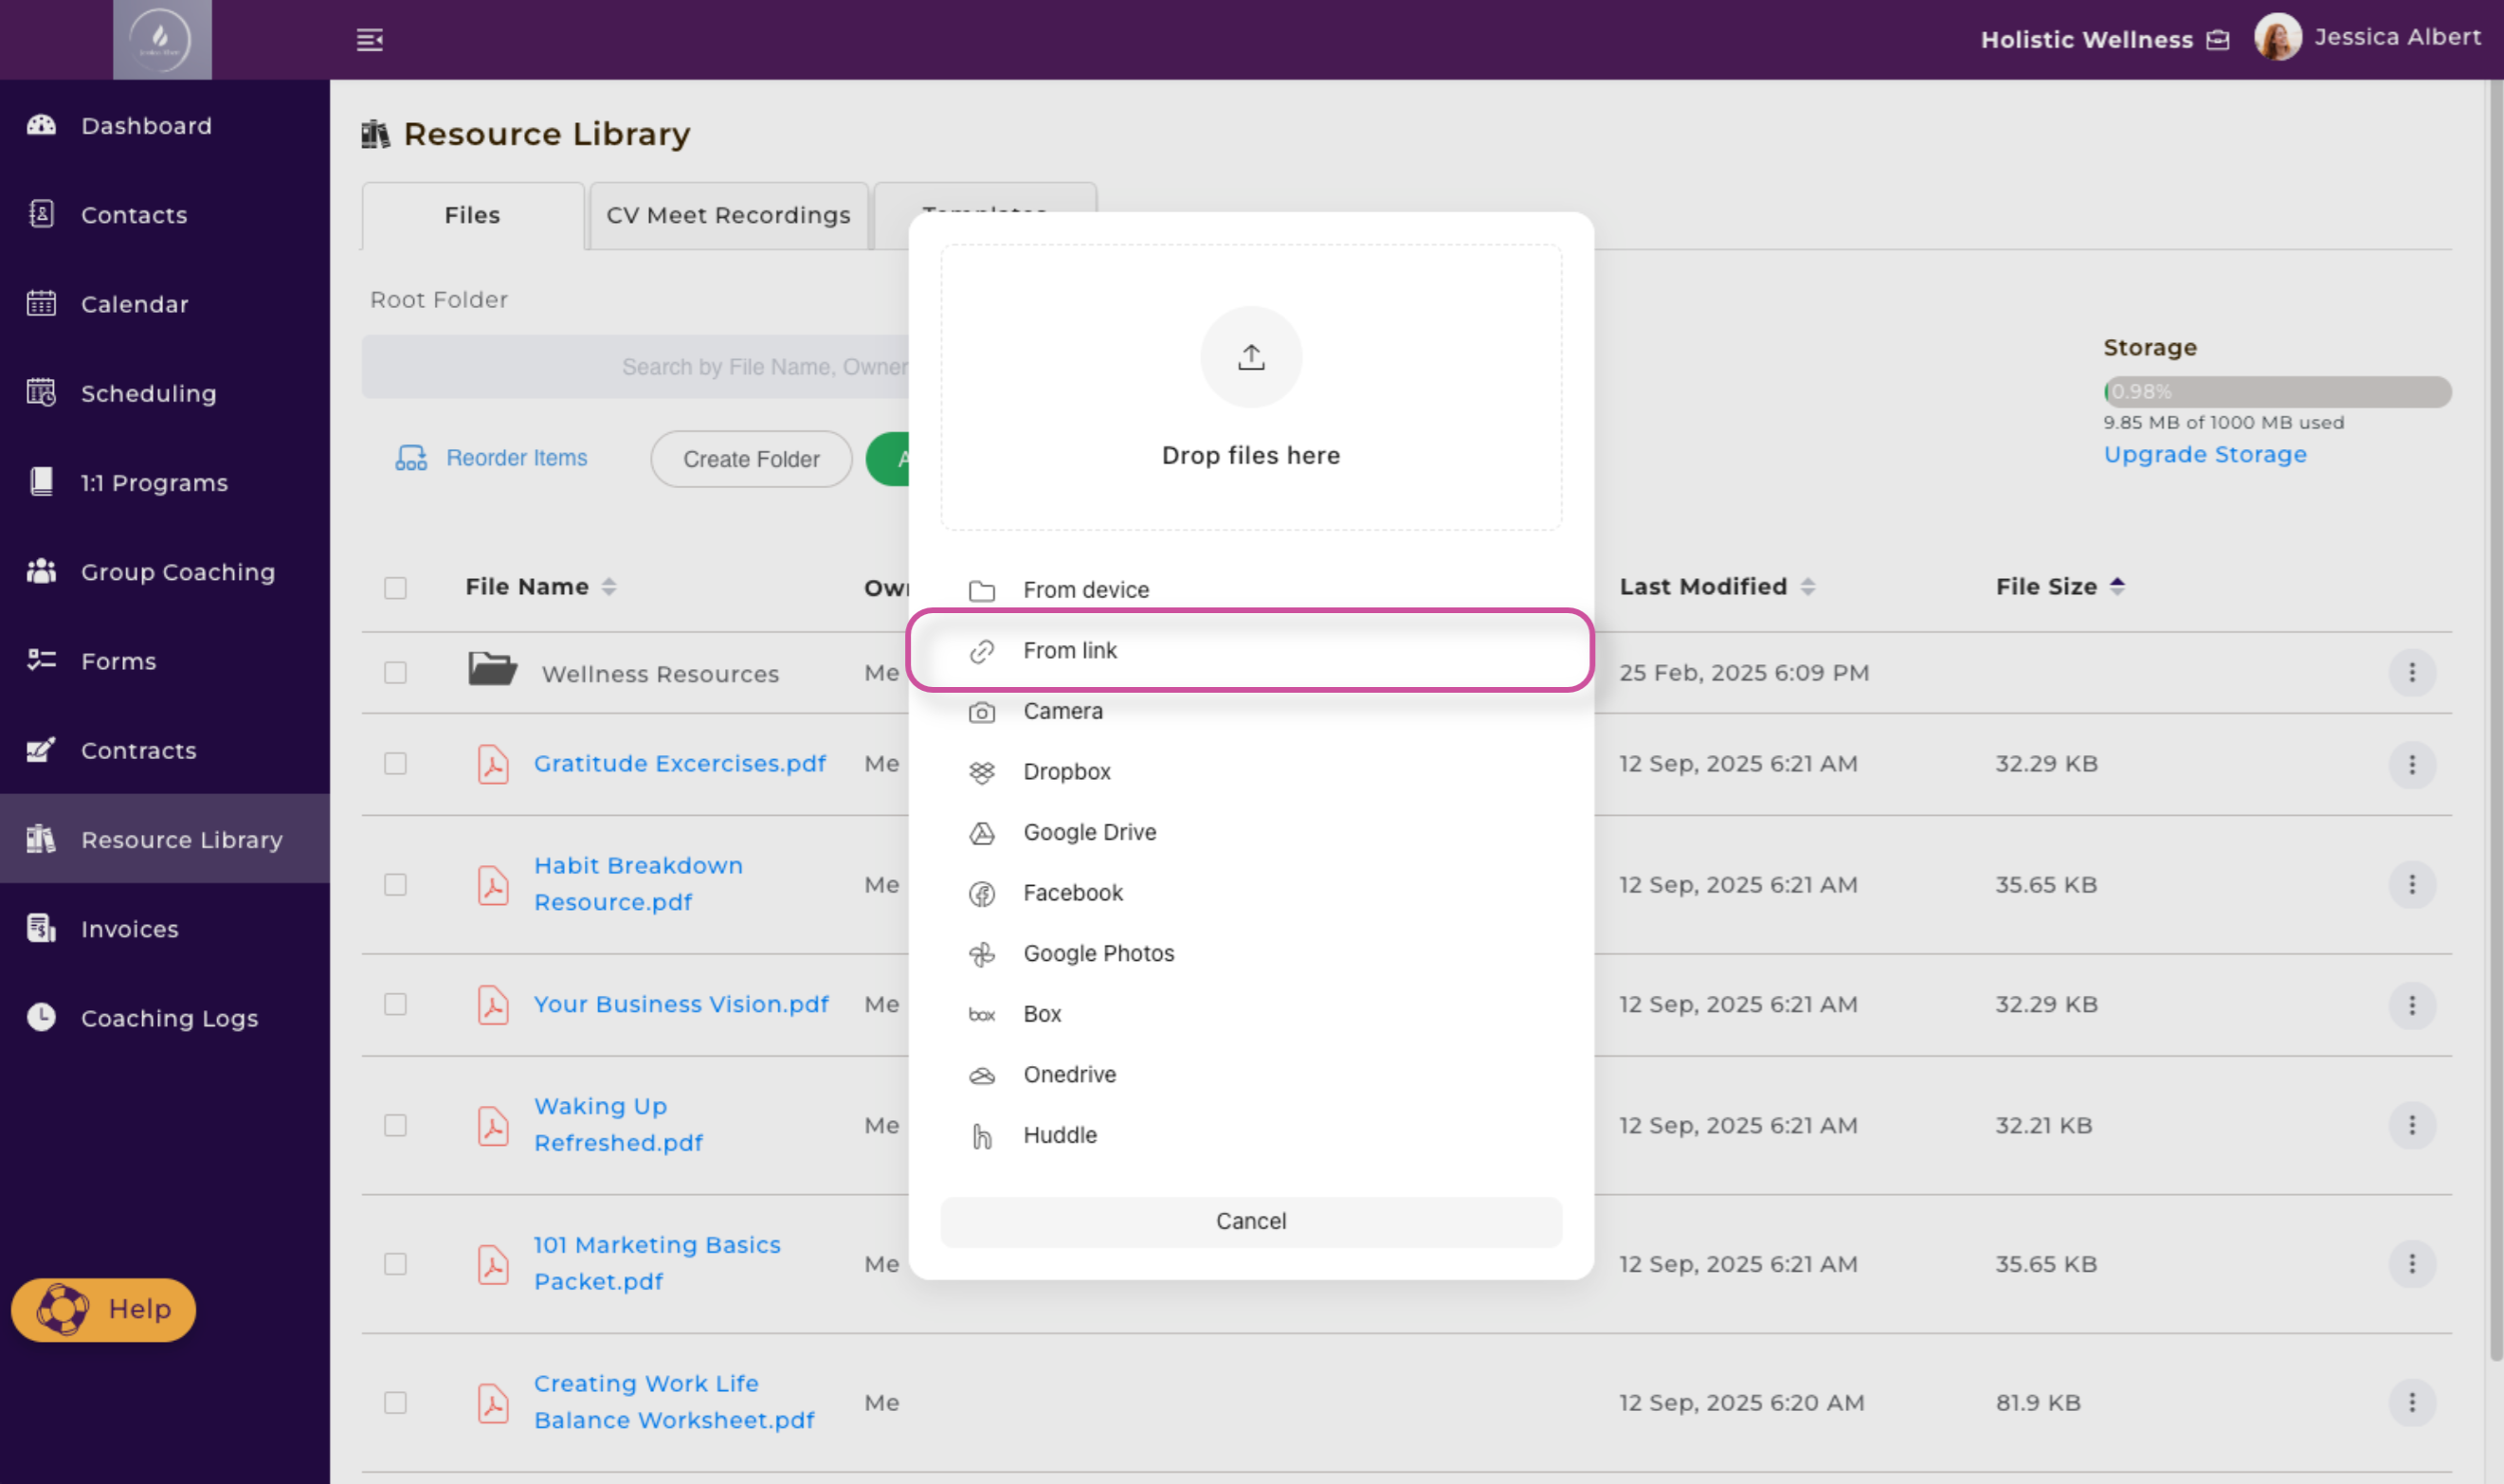This screenshot has width=2504, height=1484.
Task: Check the select-all box in the table header
Action: pos(395,587)
